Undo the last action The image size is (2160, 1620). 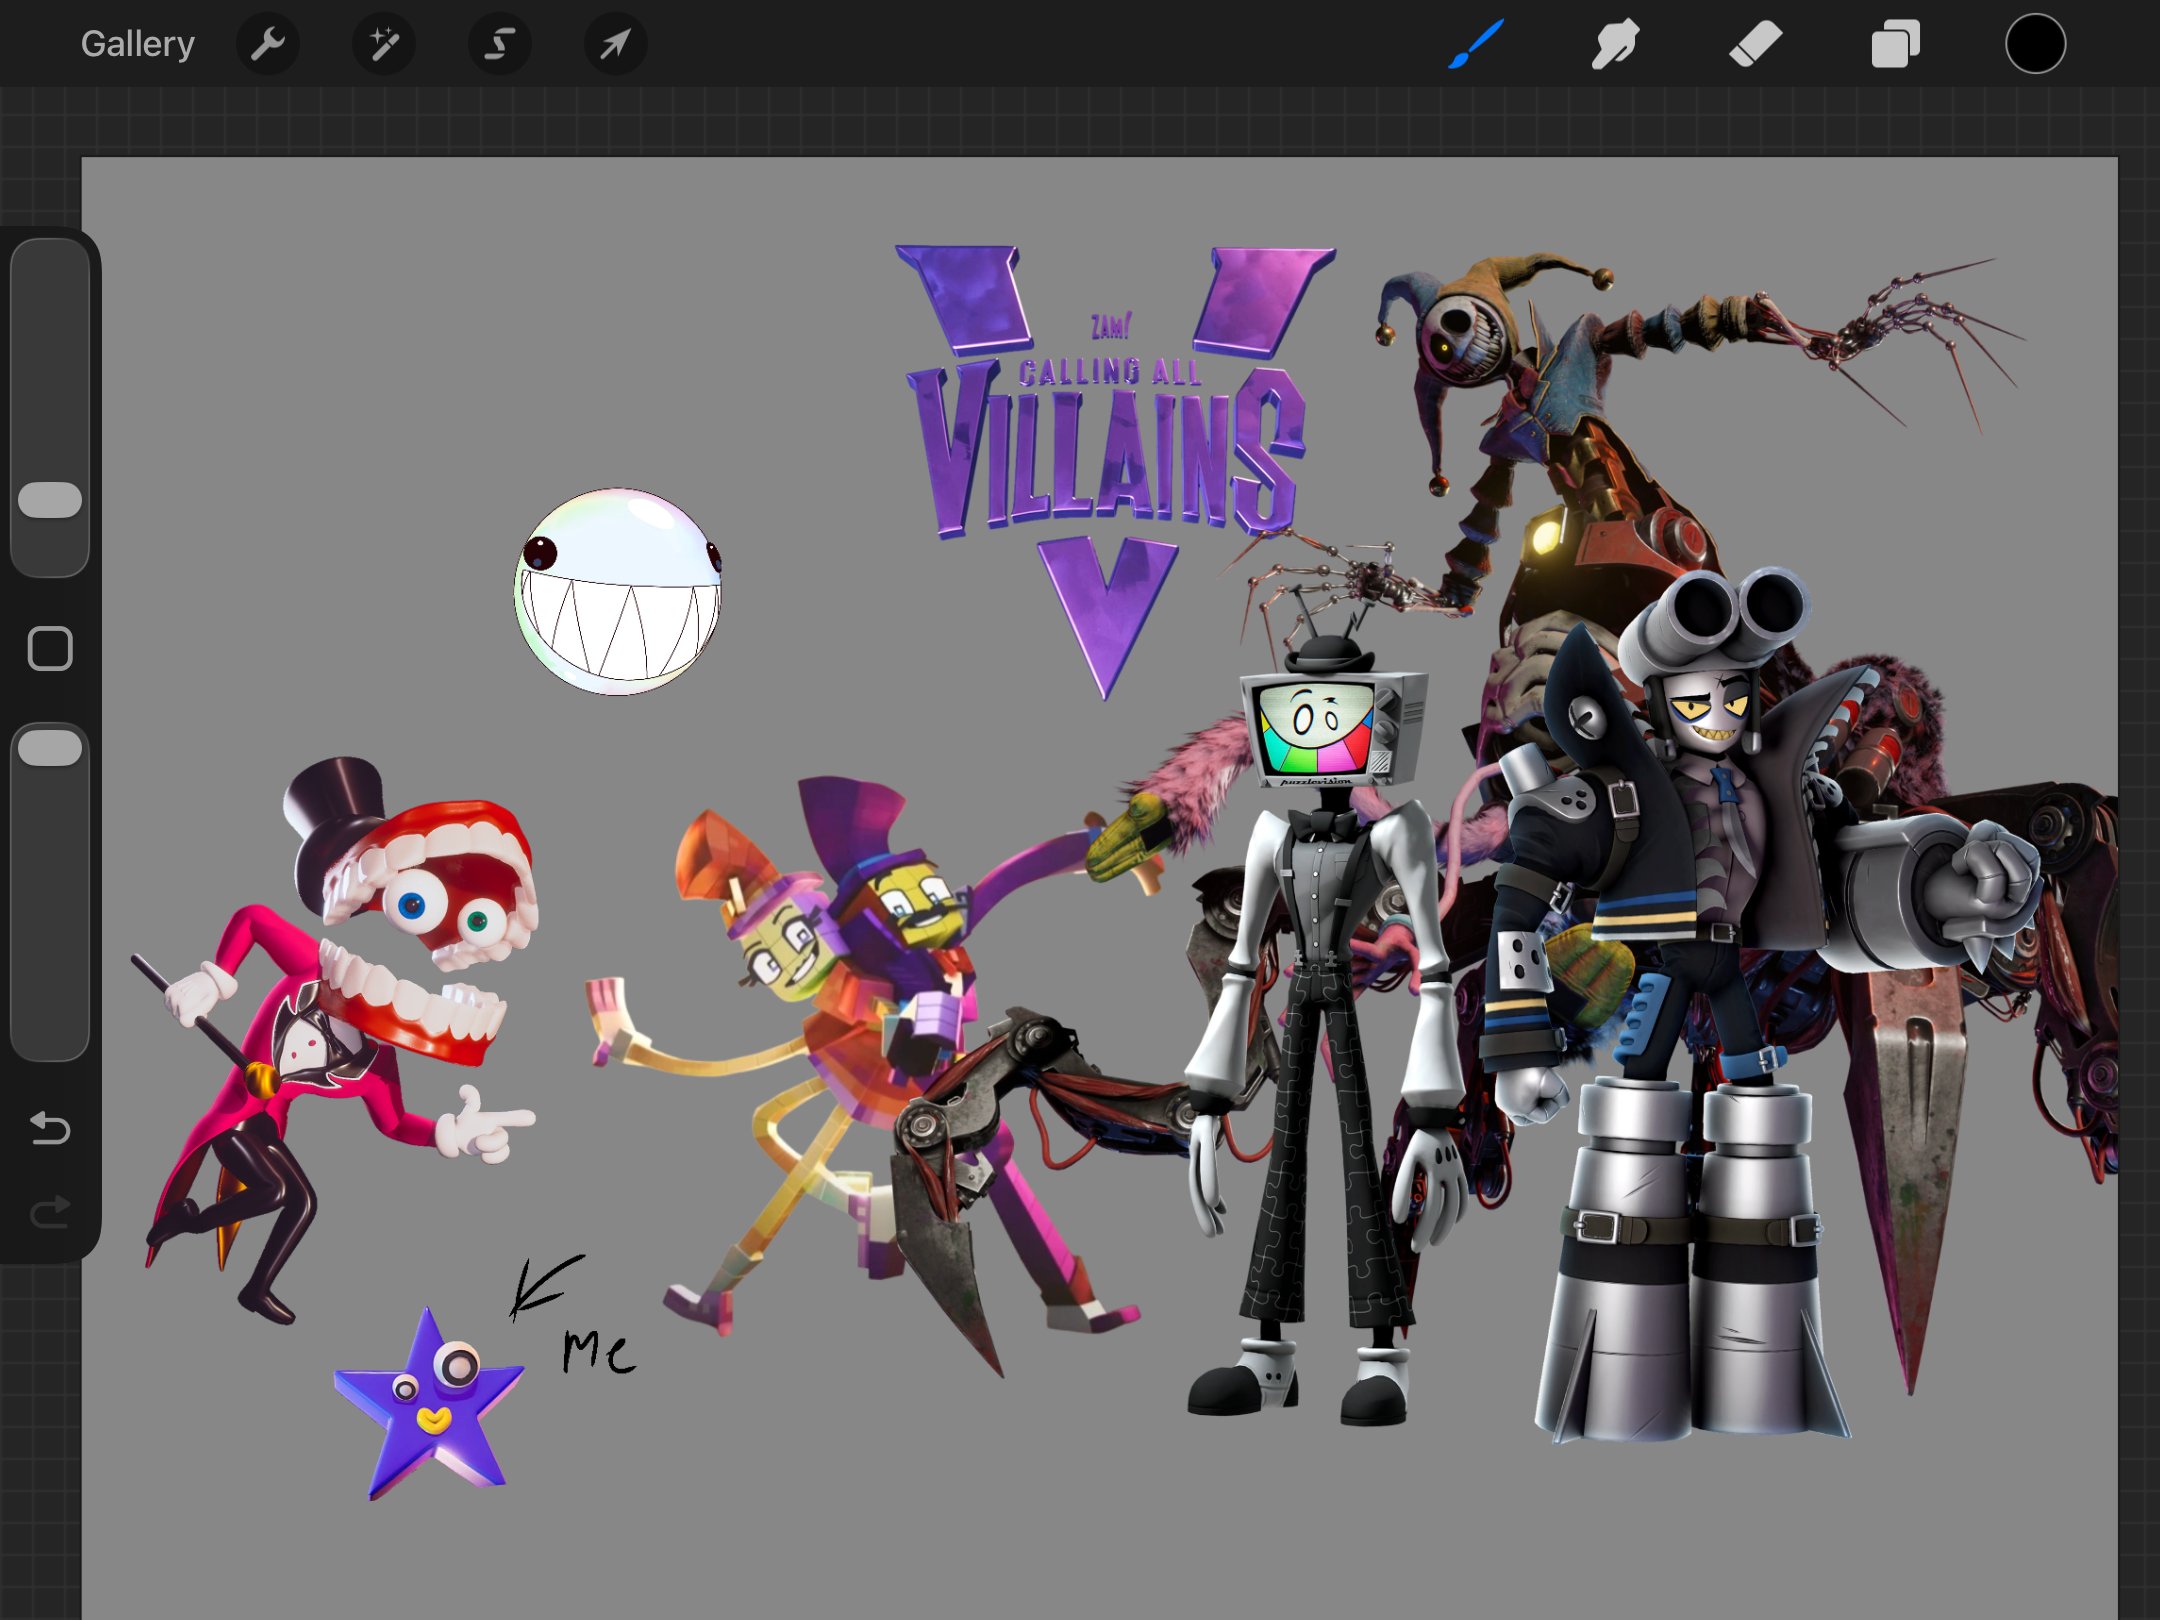pyautogui.click(x=50, y=1128)
